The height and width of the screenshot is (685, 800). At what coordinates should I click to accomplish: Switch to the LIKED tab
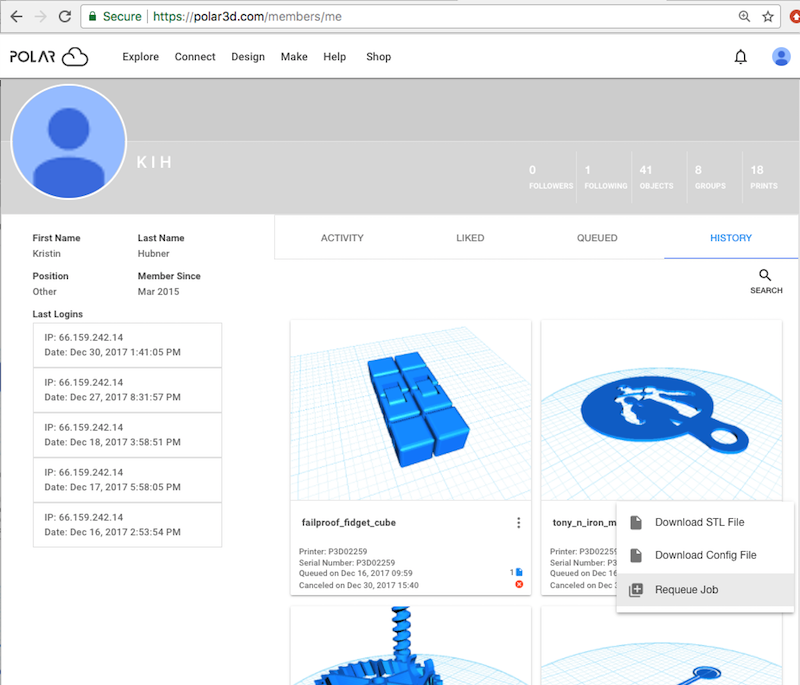(x=470, y=238)
